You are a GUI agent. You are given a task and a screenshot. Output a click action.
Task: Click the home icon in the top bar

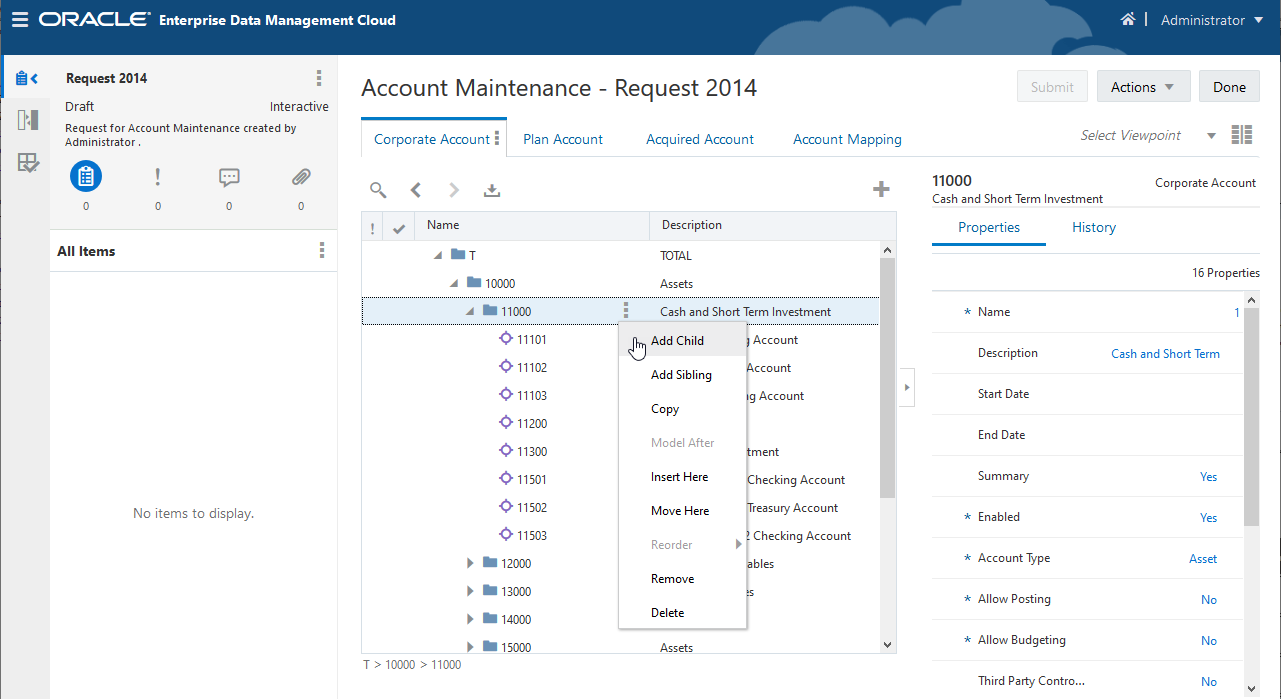click(1128, 19)
